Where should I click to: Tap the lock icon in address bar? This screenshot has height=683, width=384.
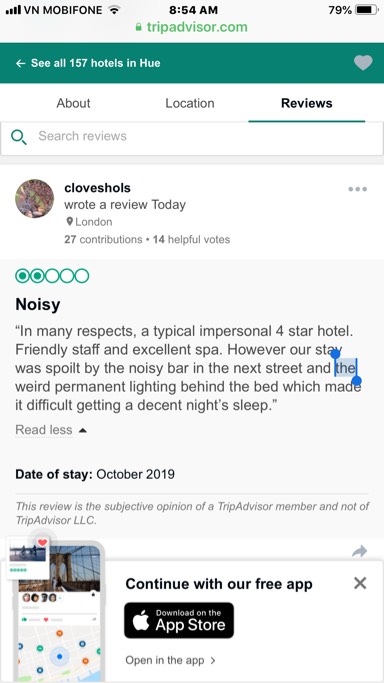pos(139,27)
